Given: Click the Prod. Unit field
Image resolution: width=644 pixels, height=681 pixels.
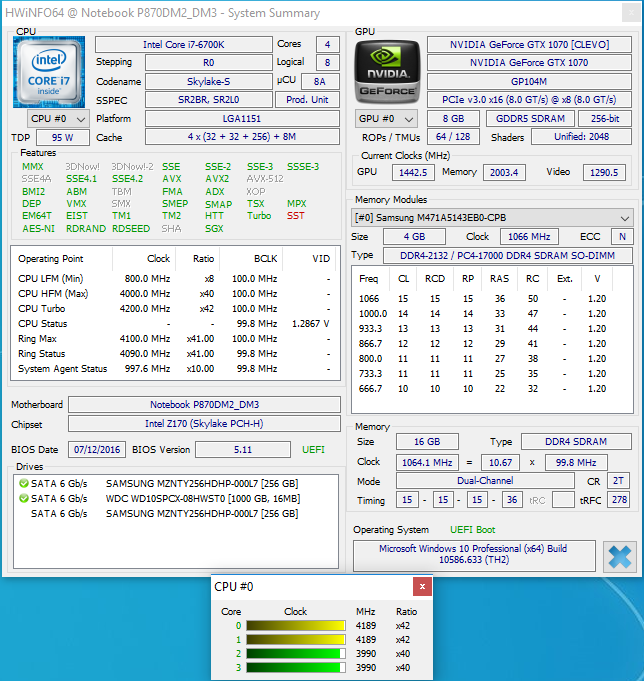Looking at the screenshot, I should coord(307,99).
